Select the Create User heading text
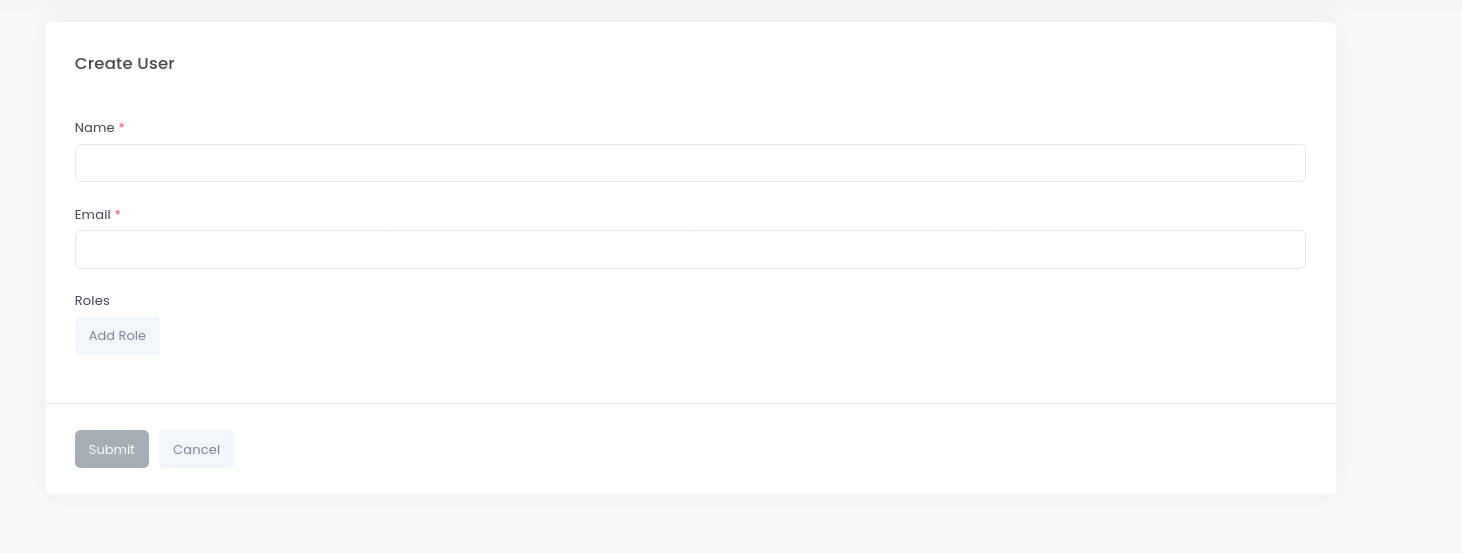This screenshot has width=1462, height=553. click(x=125, y=63)
